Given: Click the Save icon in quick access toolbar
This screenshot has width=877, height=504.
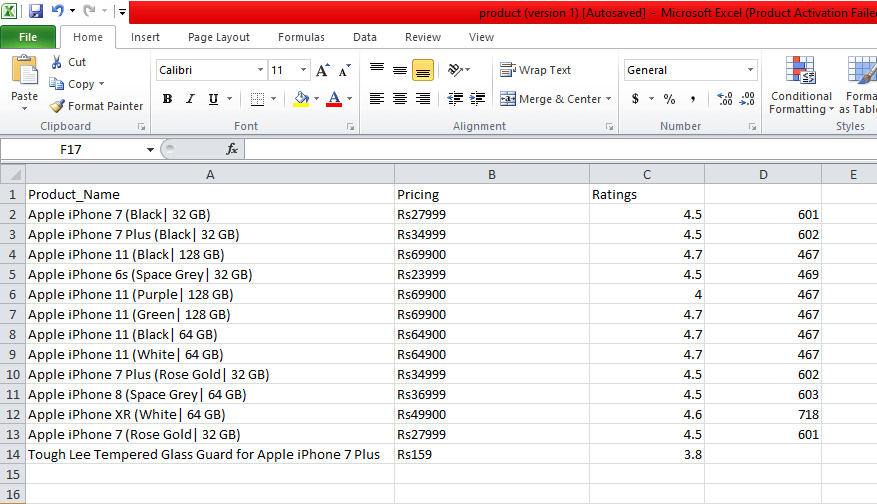Looking at the screenshot, I should pyautogui.click(x=36, y=12).
